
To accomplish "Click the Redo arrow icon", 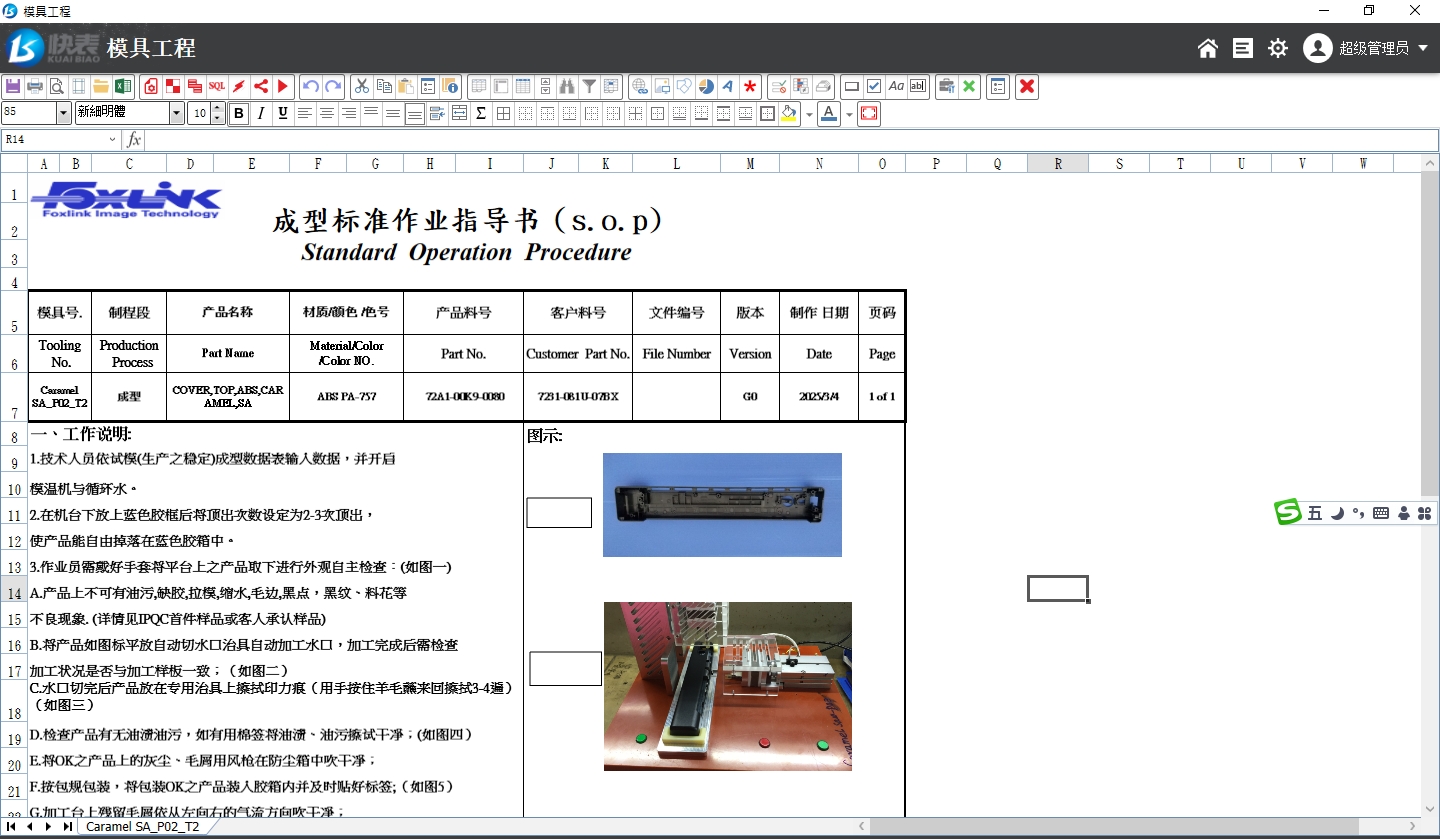I will point(333,86).
